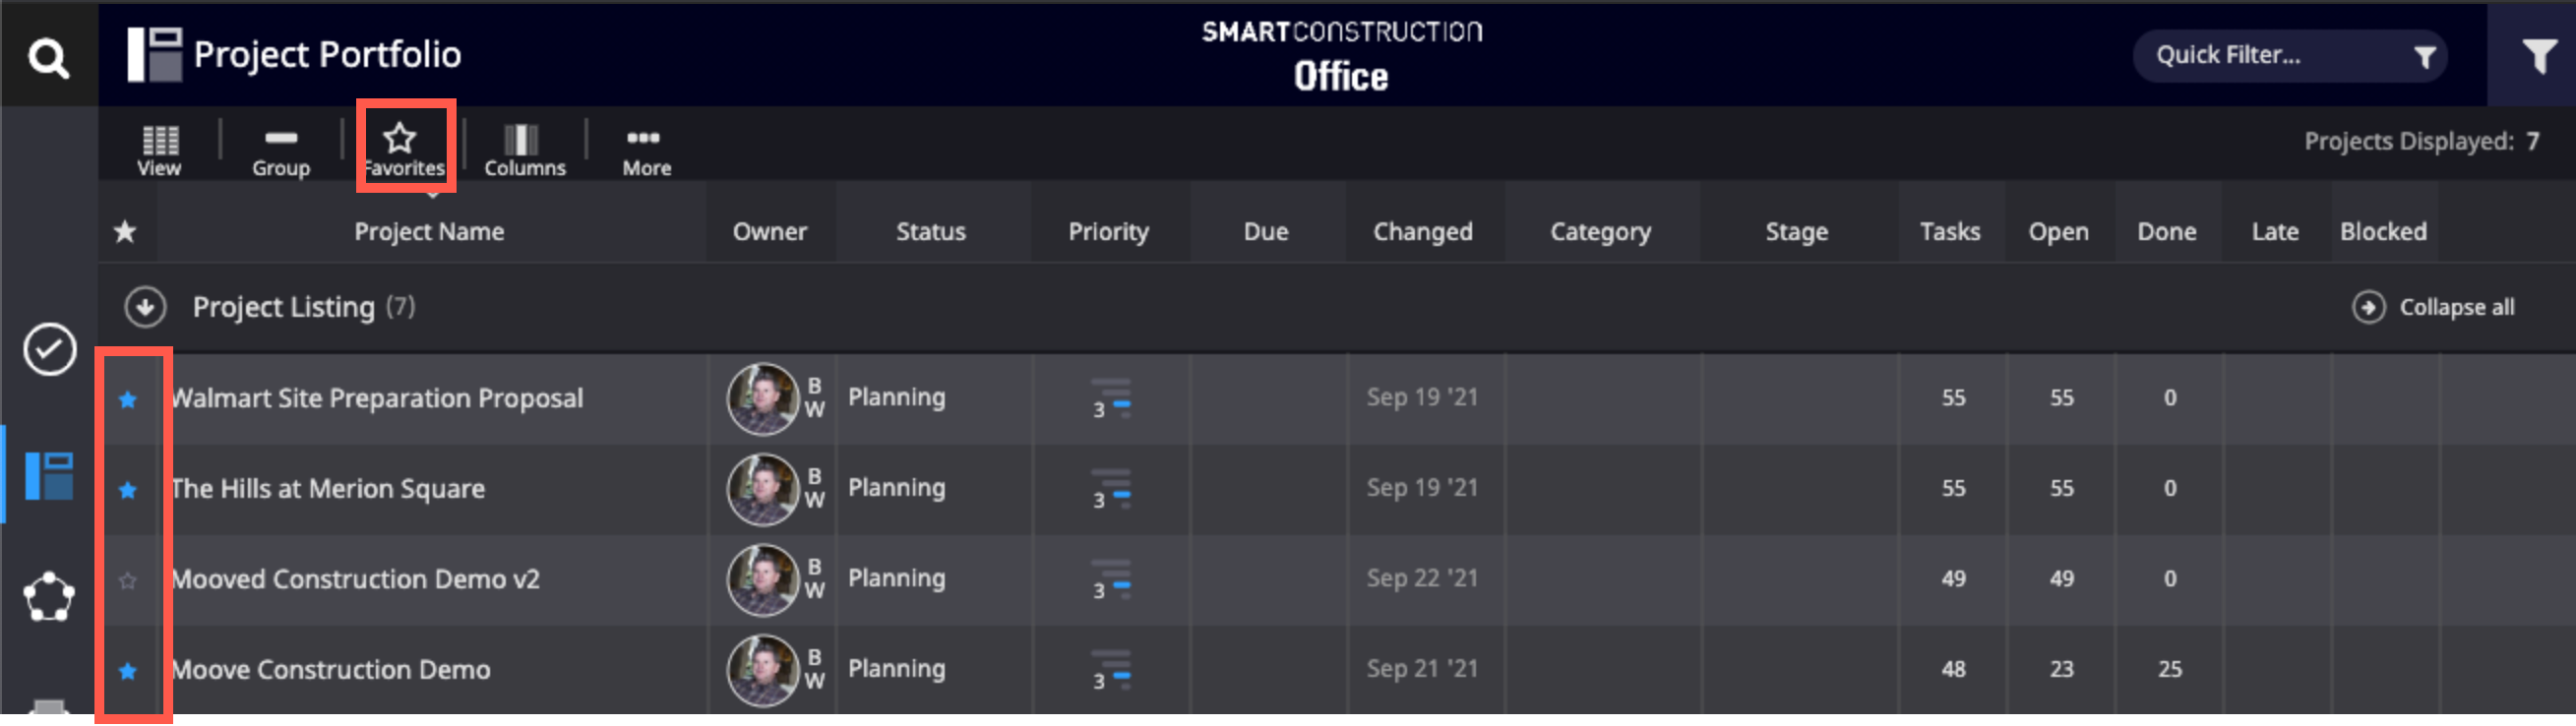The image size is (2576, 726).
Task: Open the View toolbar option
Action: pos(159,151)
